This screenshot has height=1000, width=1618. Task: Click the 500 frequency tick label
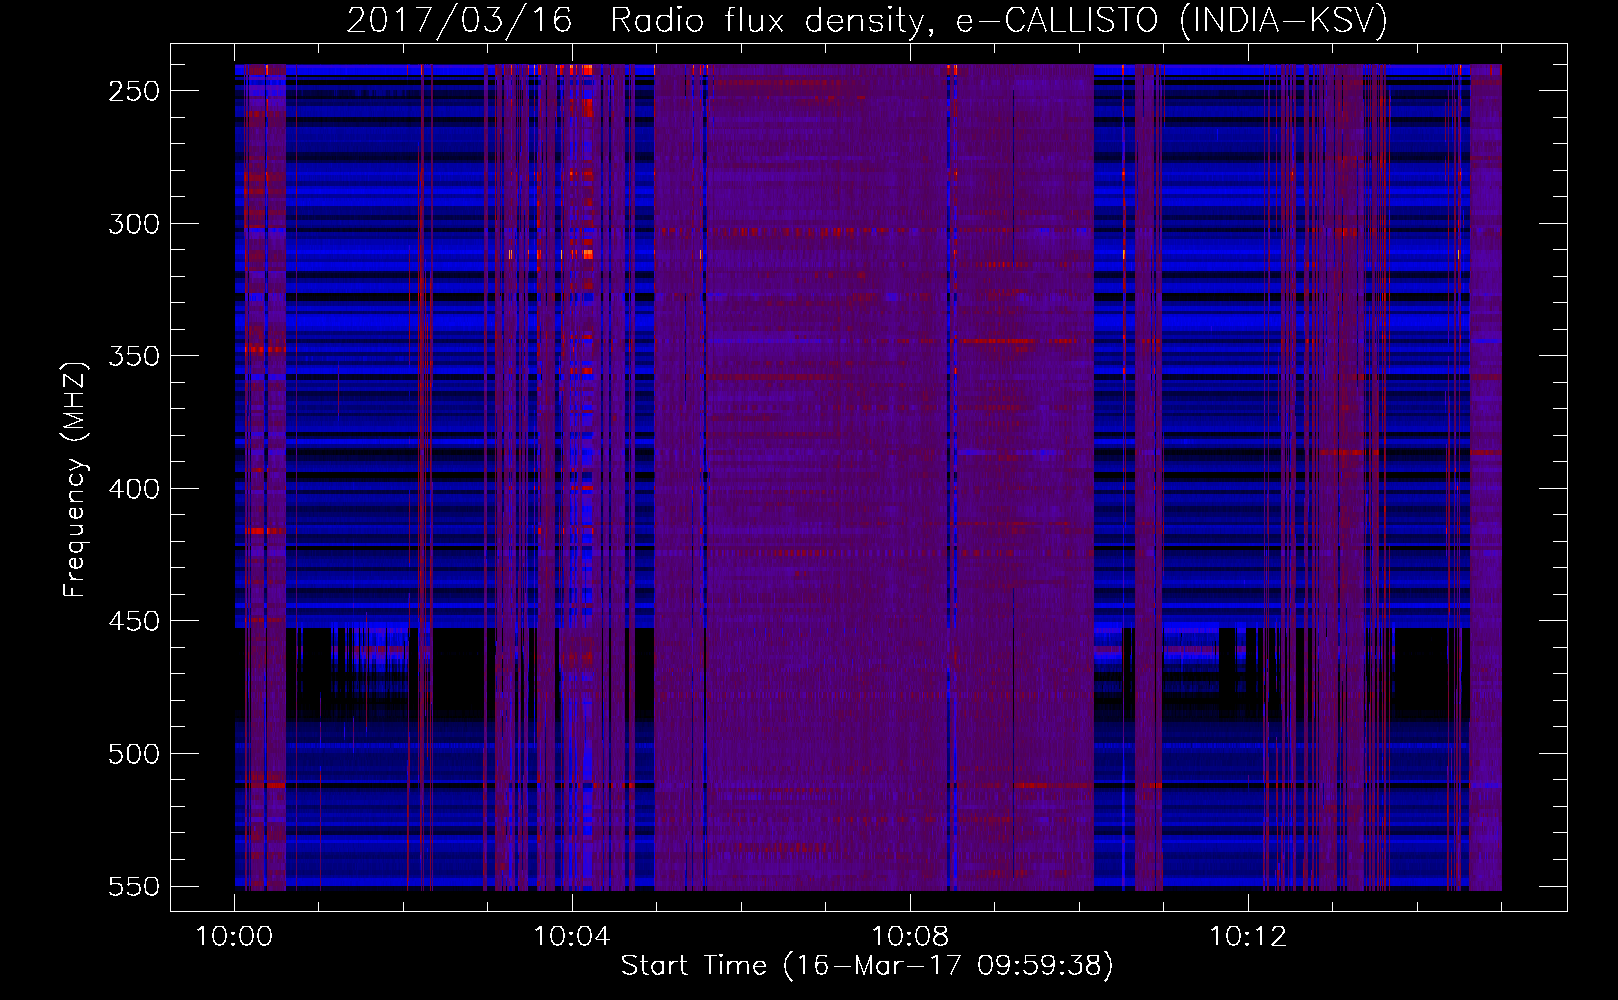134,754
